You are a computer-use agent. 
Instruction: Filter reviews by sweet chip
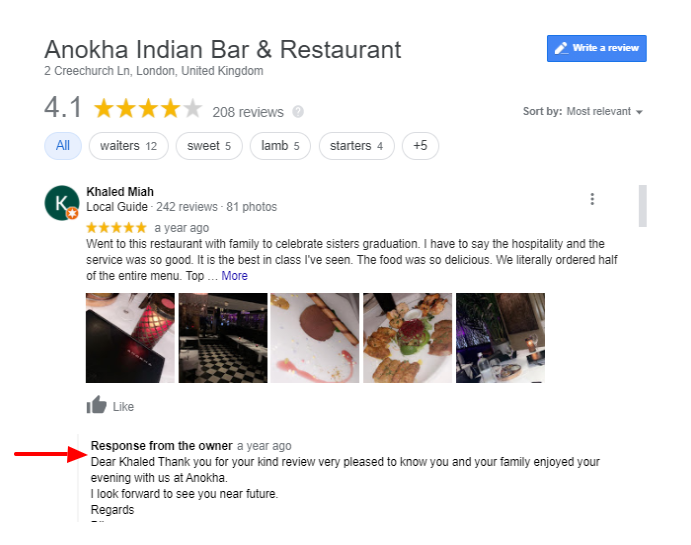(209, 146)
